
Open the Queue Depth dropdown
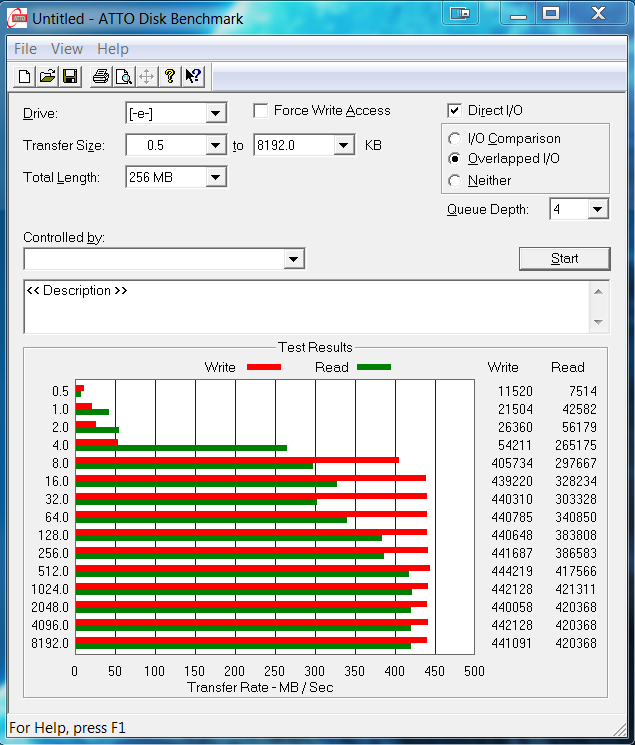pyautogui.click(x=597, y=209)
